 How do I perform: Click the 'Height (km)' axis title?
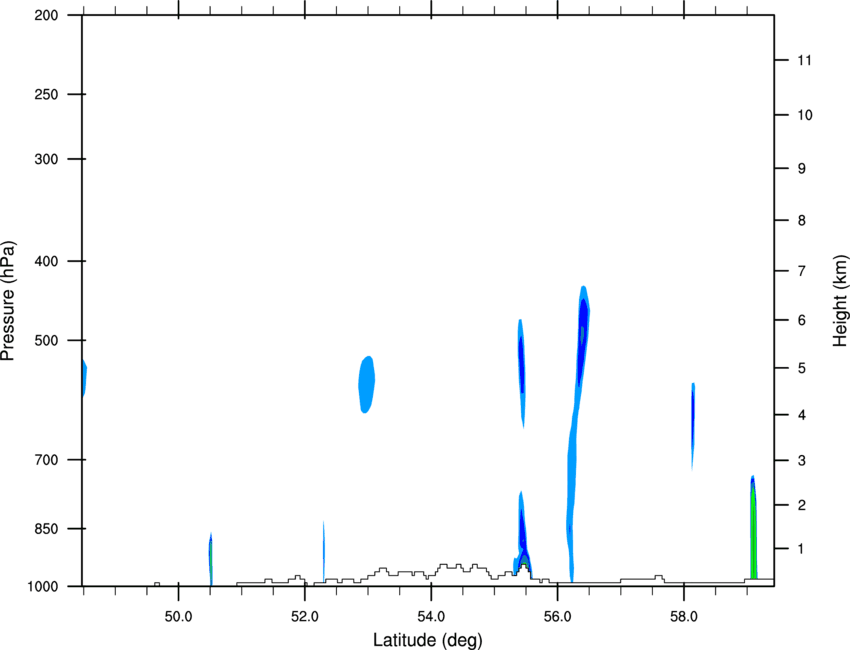click(x=840, y=301)
